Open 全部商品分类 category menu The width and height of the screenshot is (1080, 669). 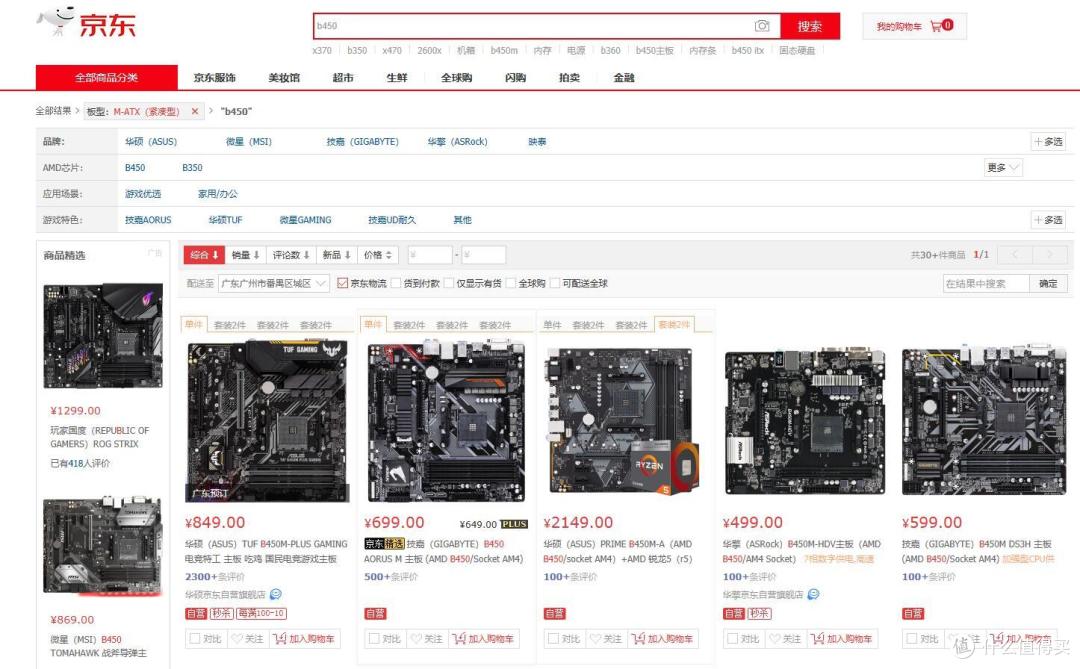pos(107,77)
